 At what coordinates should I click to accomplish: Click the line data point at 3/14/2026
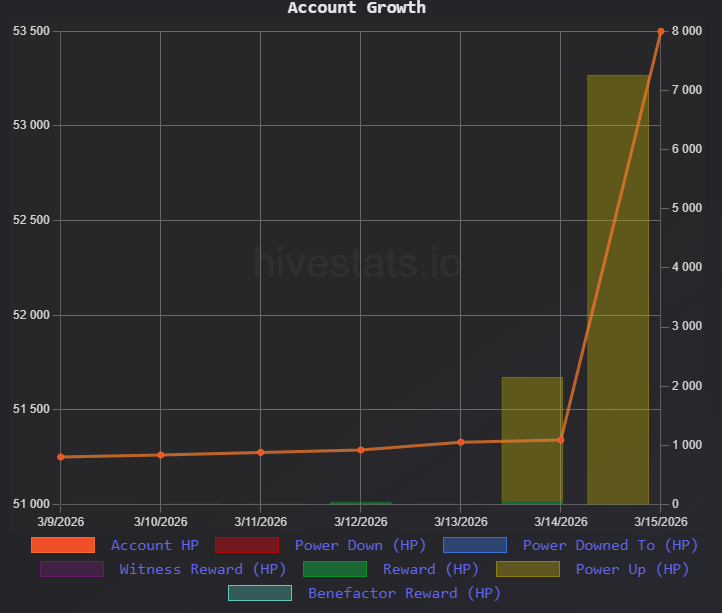[x=560, y=440]
